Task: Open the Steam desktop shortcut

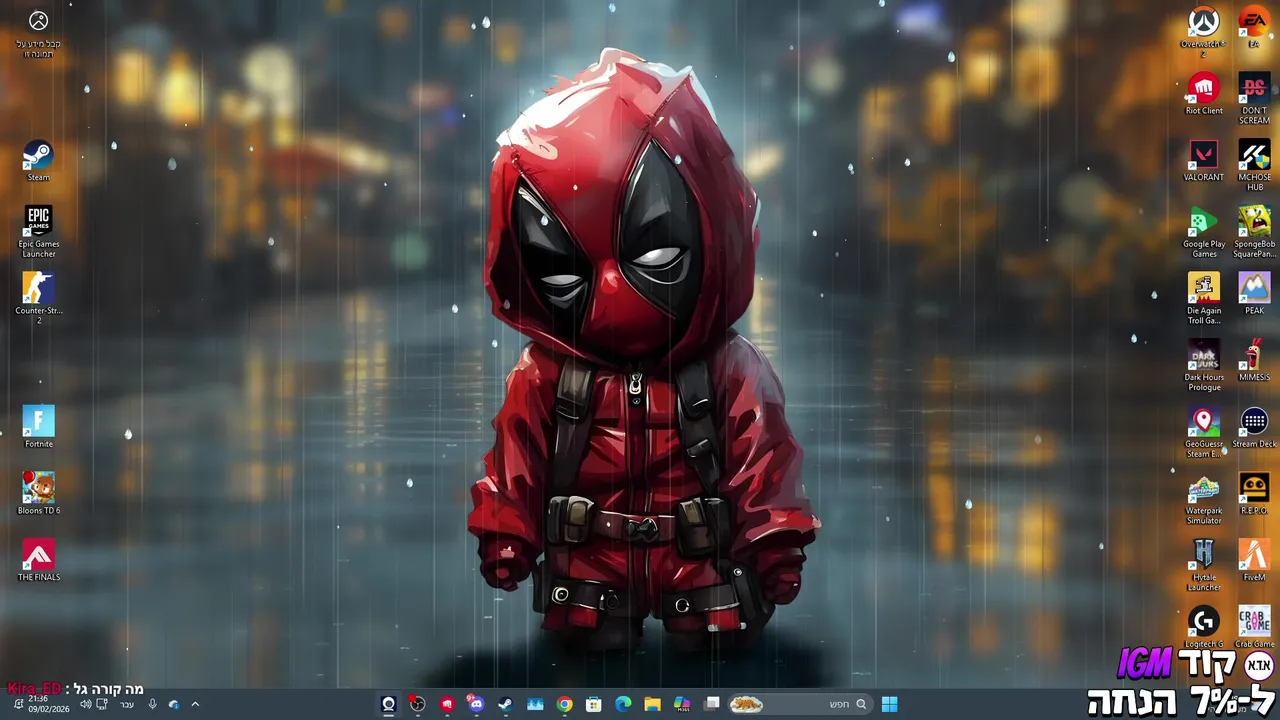Action: 38,161
